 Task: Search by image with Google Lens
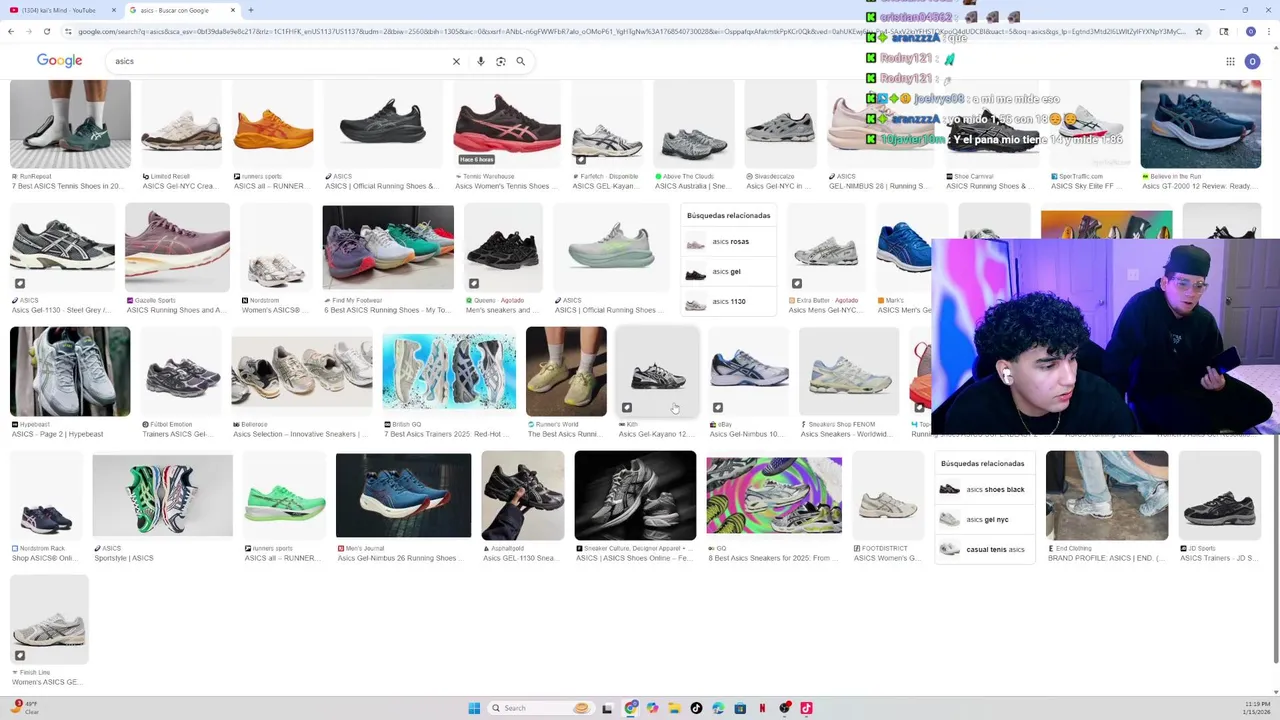[500, 61]
